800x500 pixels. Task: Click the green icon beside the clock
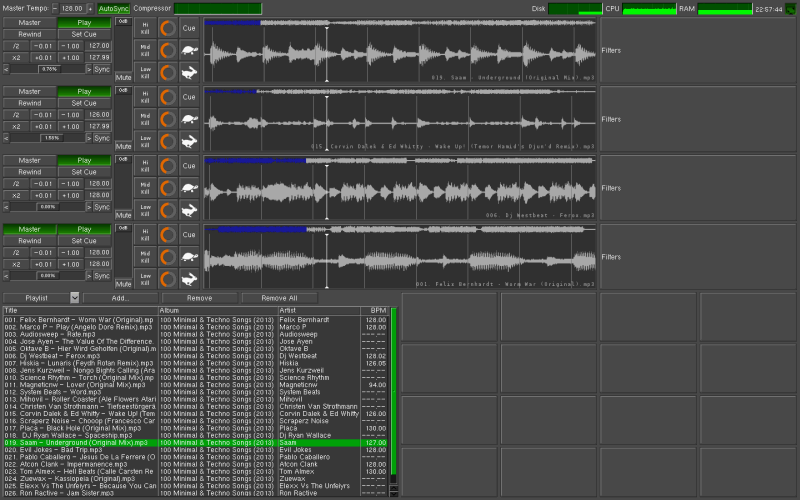point(791,9)
